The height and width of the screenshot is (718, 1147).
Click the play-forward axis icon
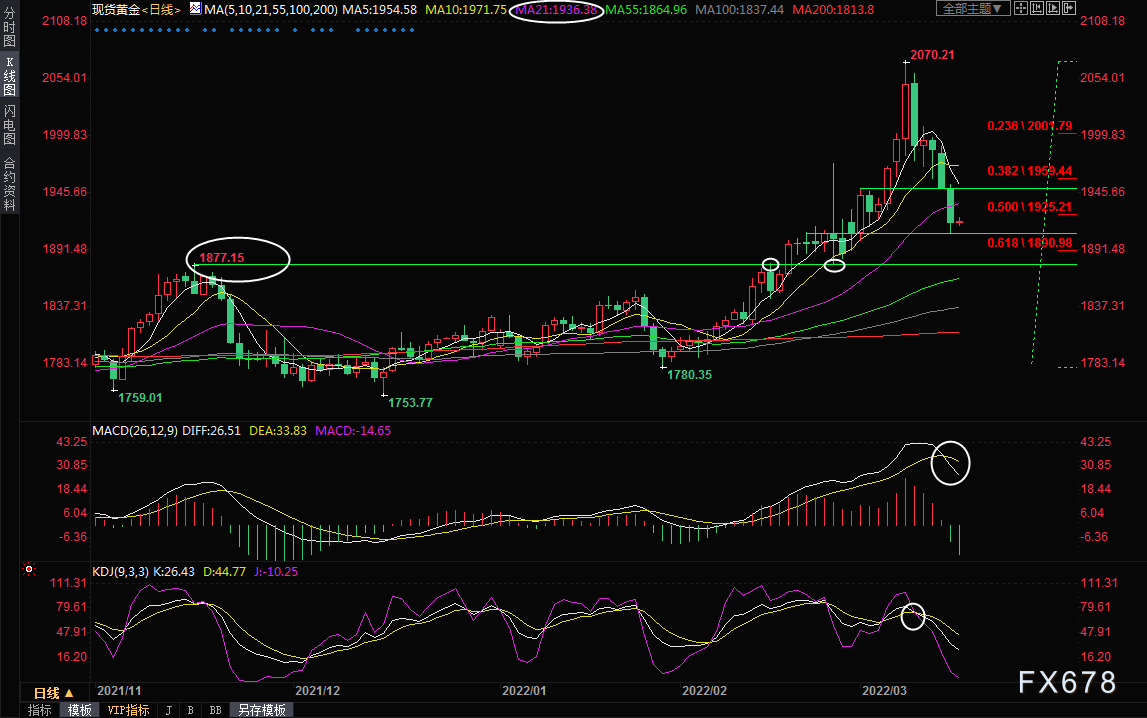click(x=1053, y=9)
